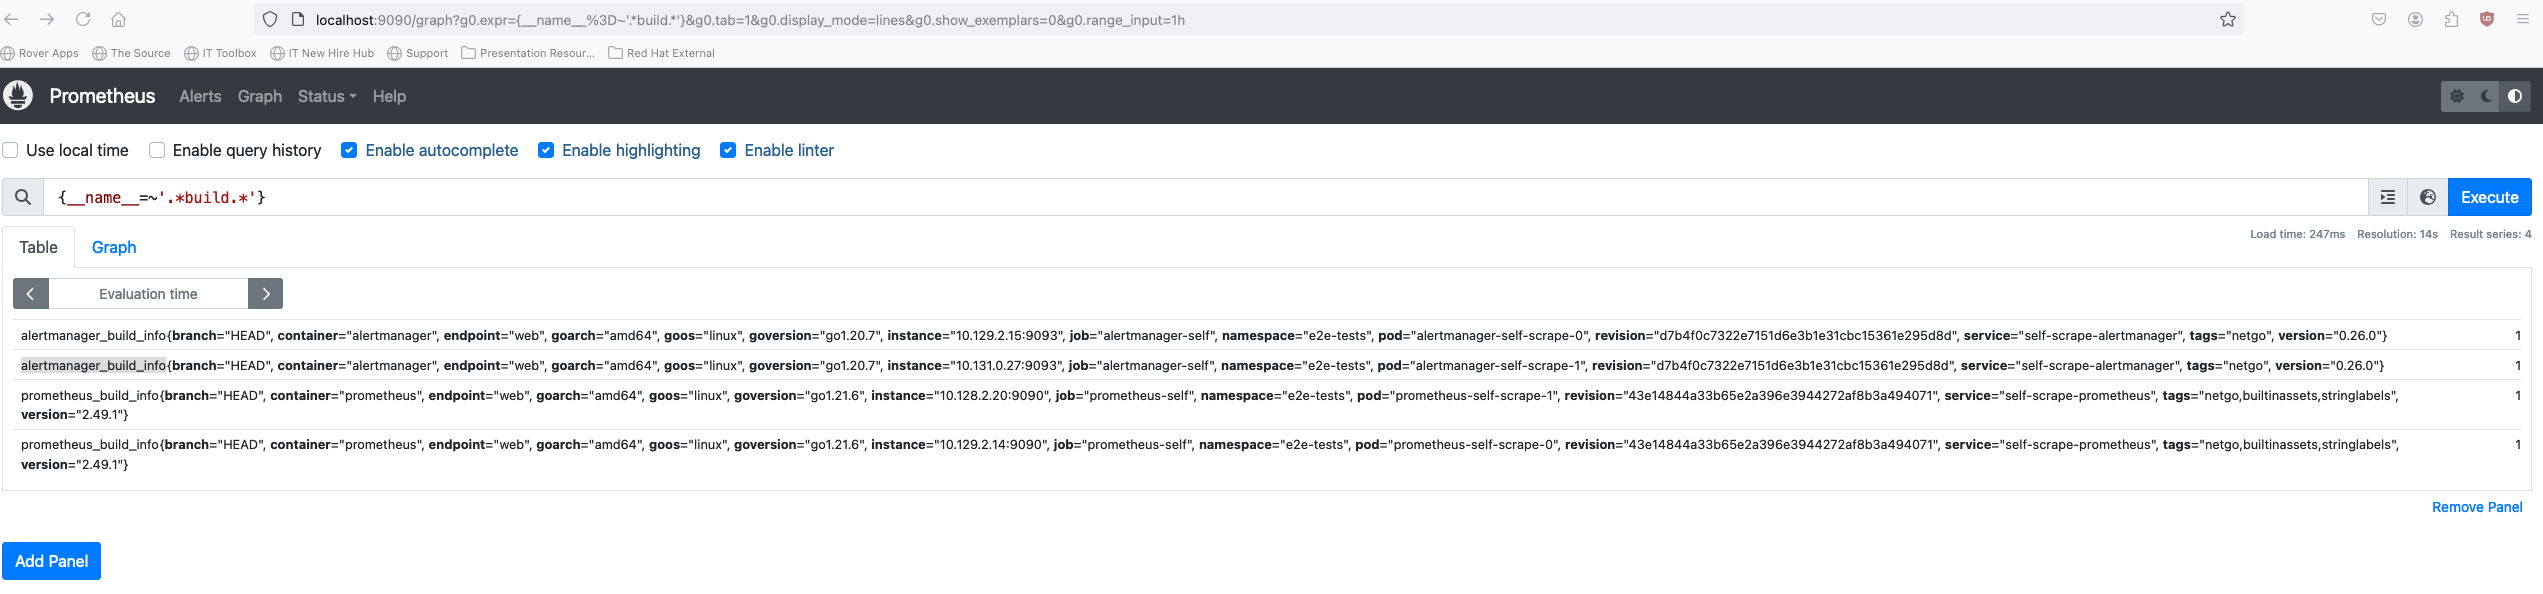Check Enable query history
Image resolution: width=2543 pixels, height=594 pixels.
(x=157, y=150)
